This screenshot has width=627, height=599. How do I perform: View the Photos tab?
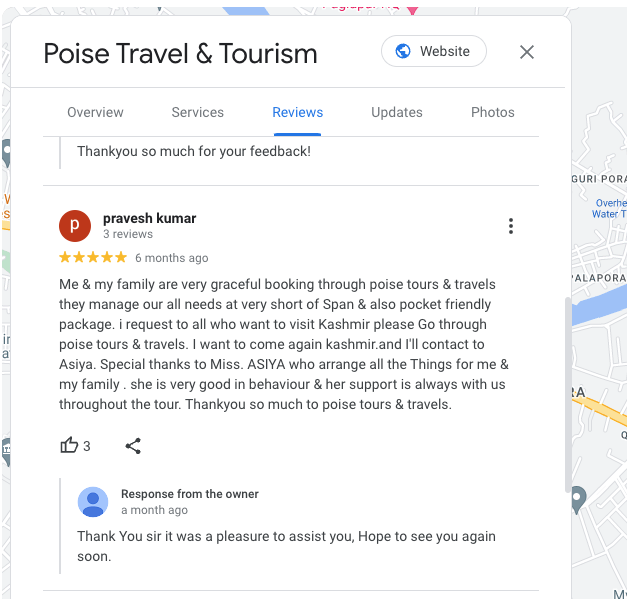[493, 112]
